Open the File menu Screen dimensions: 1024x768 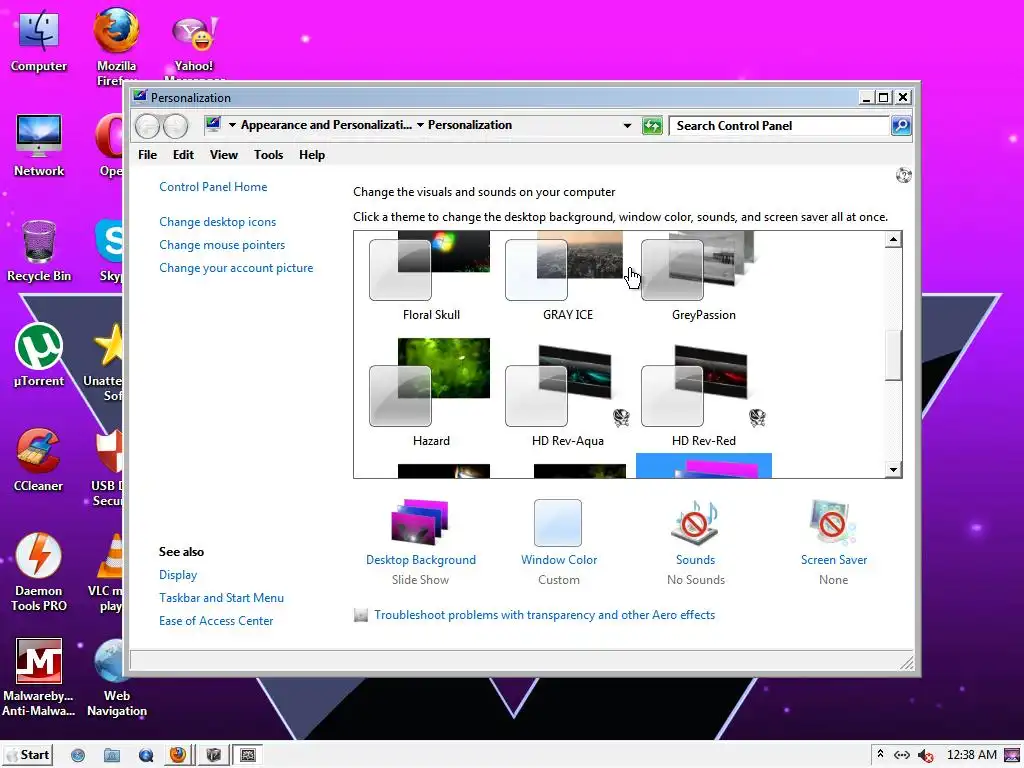coord(148,155)
